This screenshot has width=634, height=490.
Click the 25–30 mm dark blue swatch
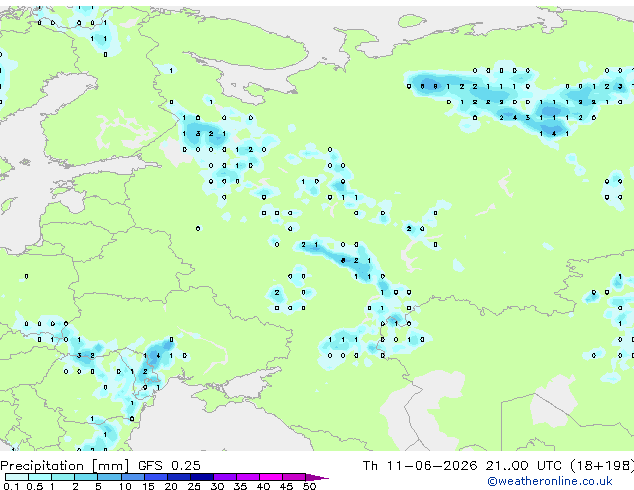click(201, 477)
